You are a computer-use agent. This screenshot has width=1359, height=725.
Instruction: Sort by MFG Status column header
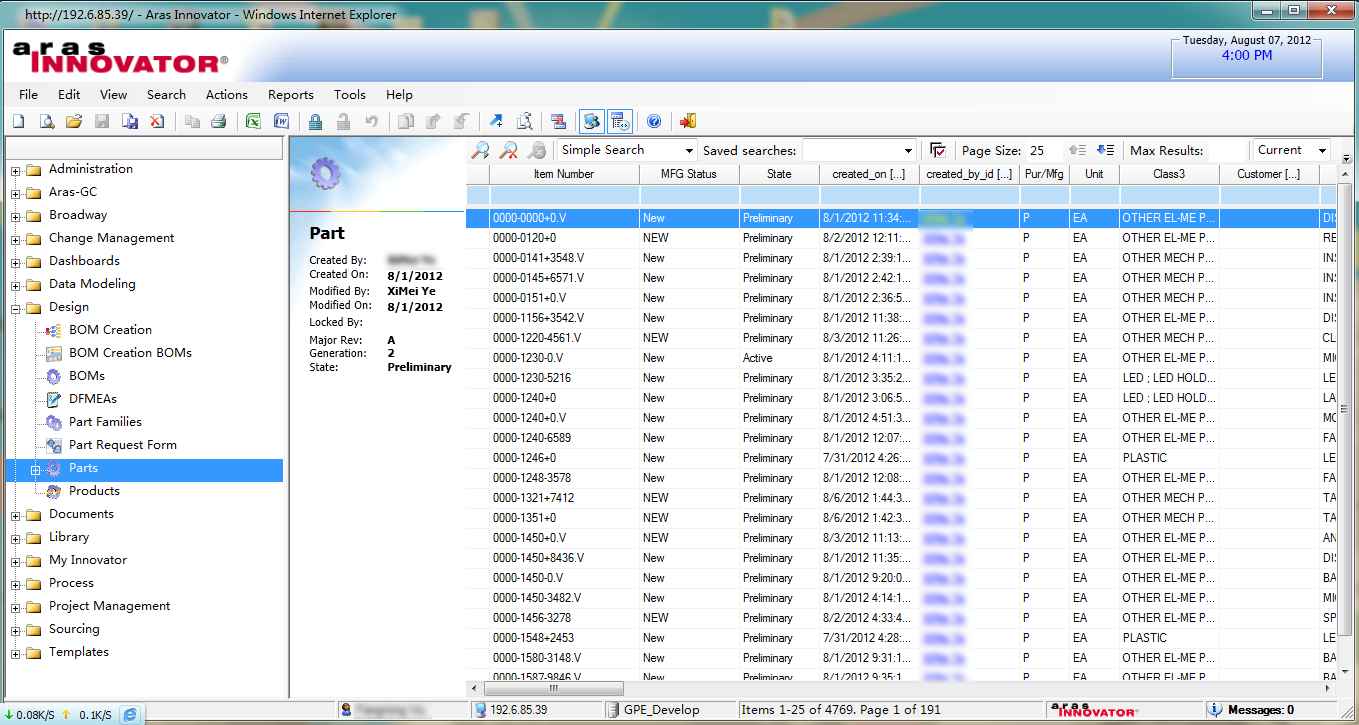pos(689,174)
